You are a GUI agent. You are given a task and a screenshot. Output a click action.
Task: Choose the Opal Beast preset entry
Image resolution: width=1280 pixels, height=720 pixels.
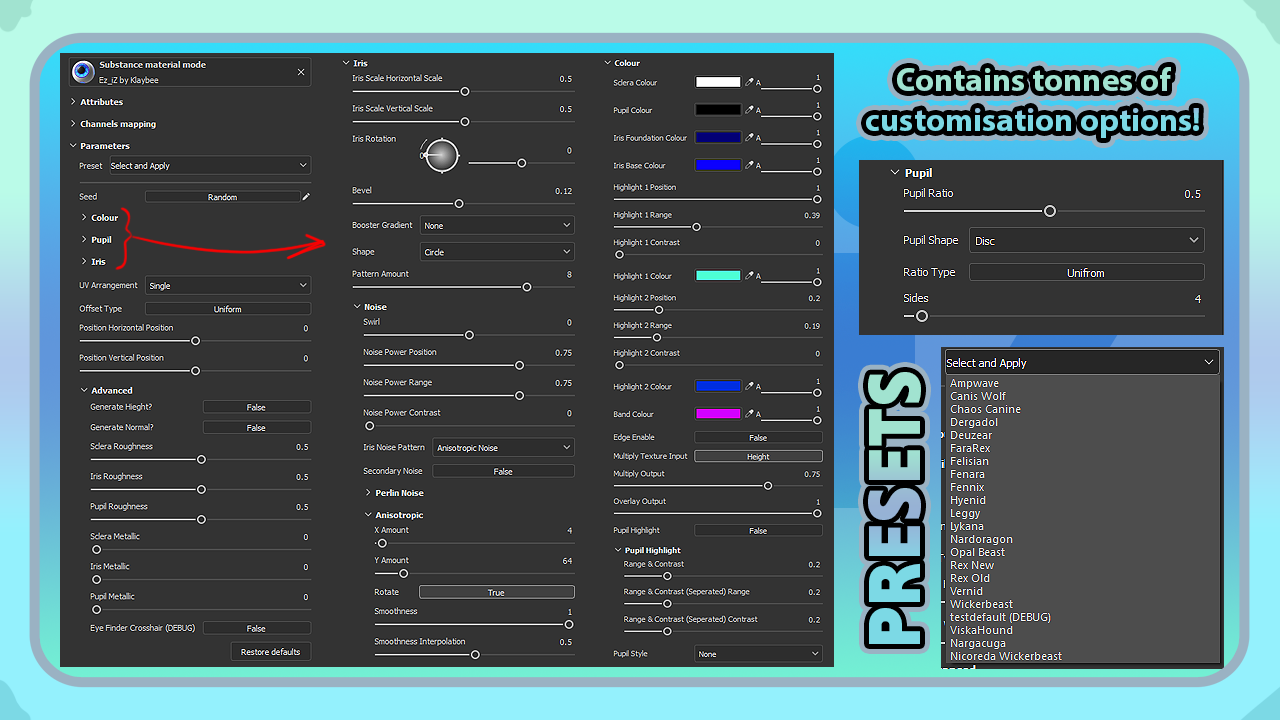[978, 552]
